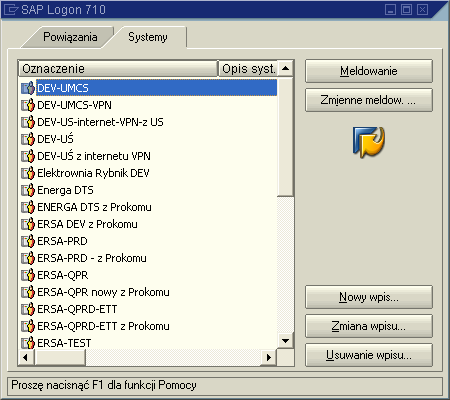This screenshot has height=400, width=450.
Task: Click the SAP Logon blue-orange logo
Action: [x=369, y=142]
